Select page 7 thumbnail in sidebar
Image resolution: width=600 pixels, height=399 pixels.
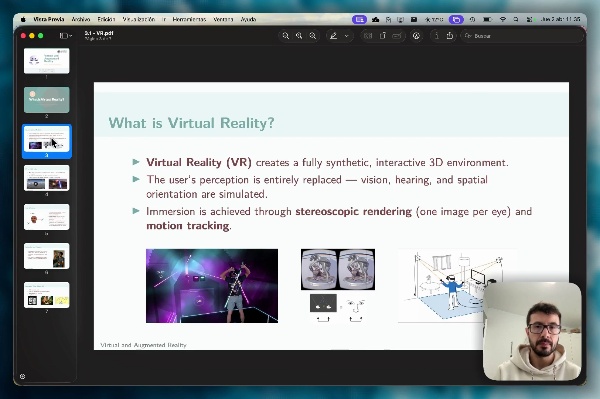coord(47,295)
